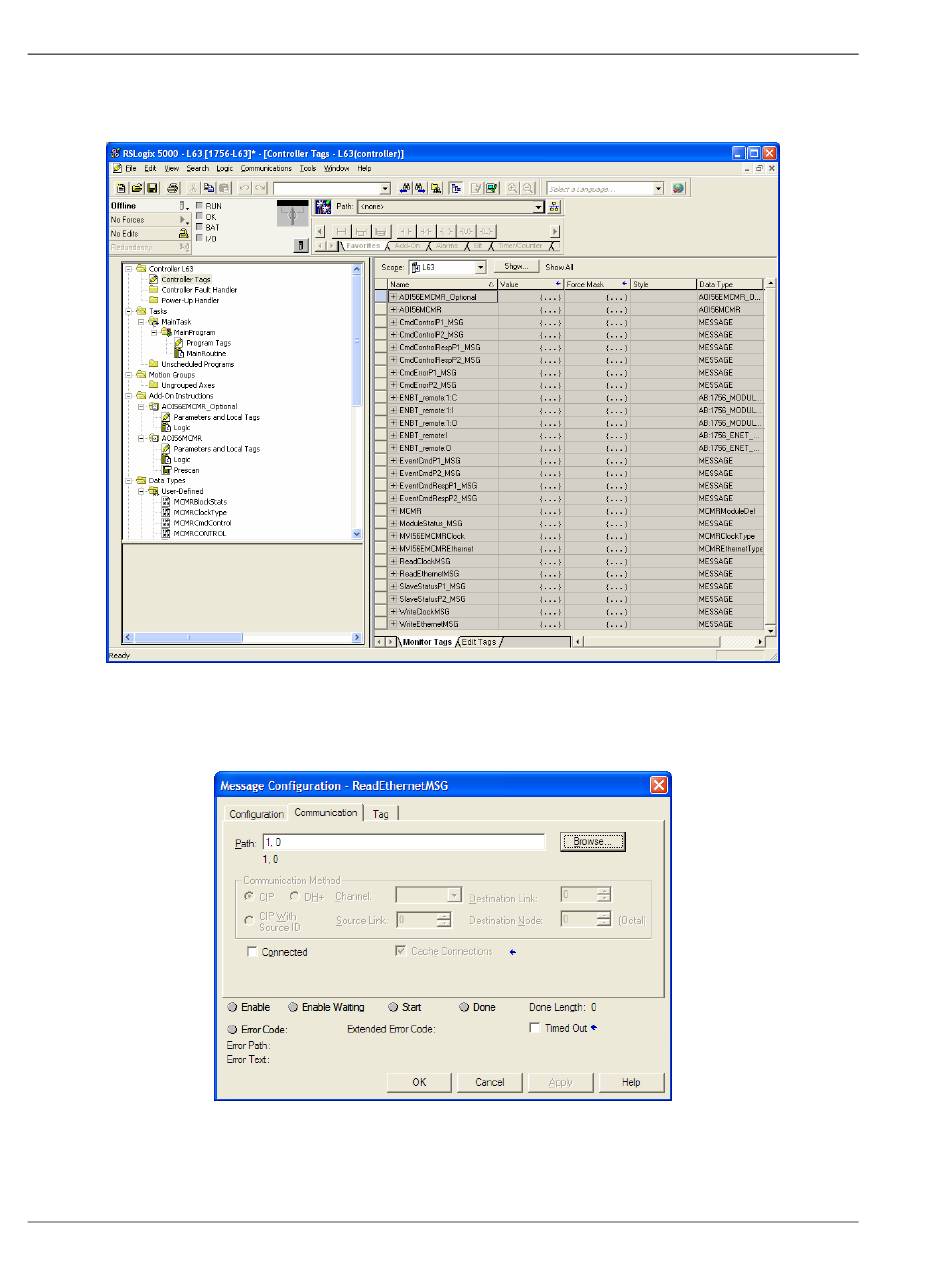Click the MCMRClockType data type icon
This screenshot has width=950, height=1267.
(x=165, y=512)
